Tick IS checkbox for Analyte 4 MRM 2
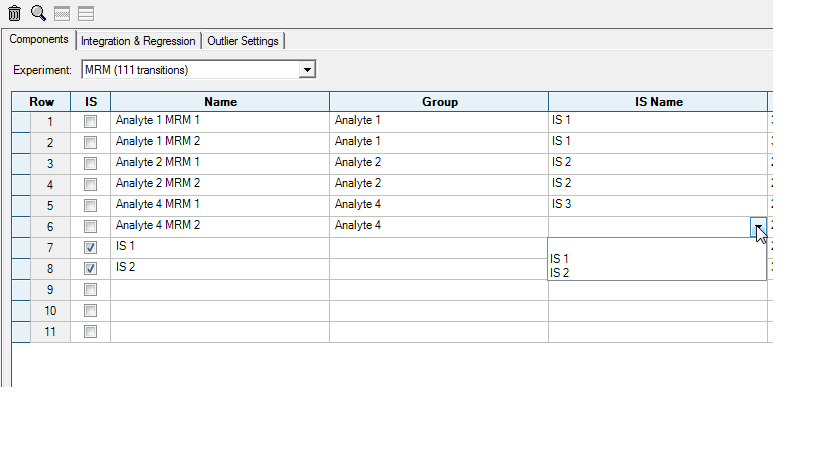Image resolution: width=819 pixels, height=460 pixels. point(90,226)
